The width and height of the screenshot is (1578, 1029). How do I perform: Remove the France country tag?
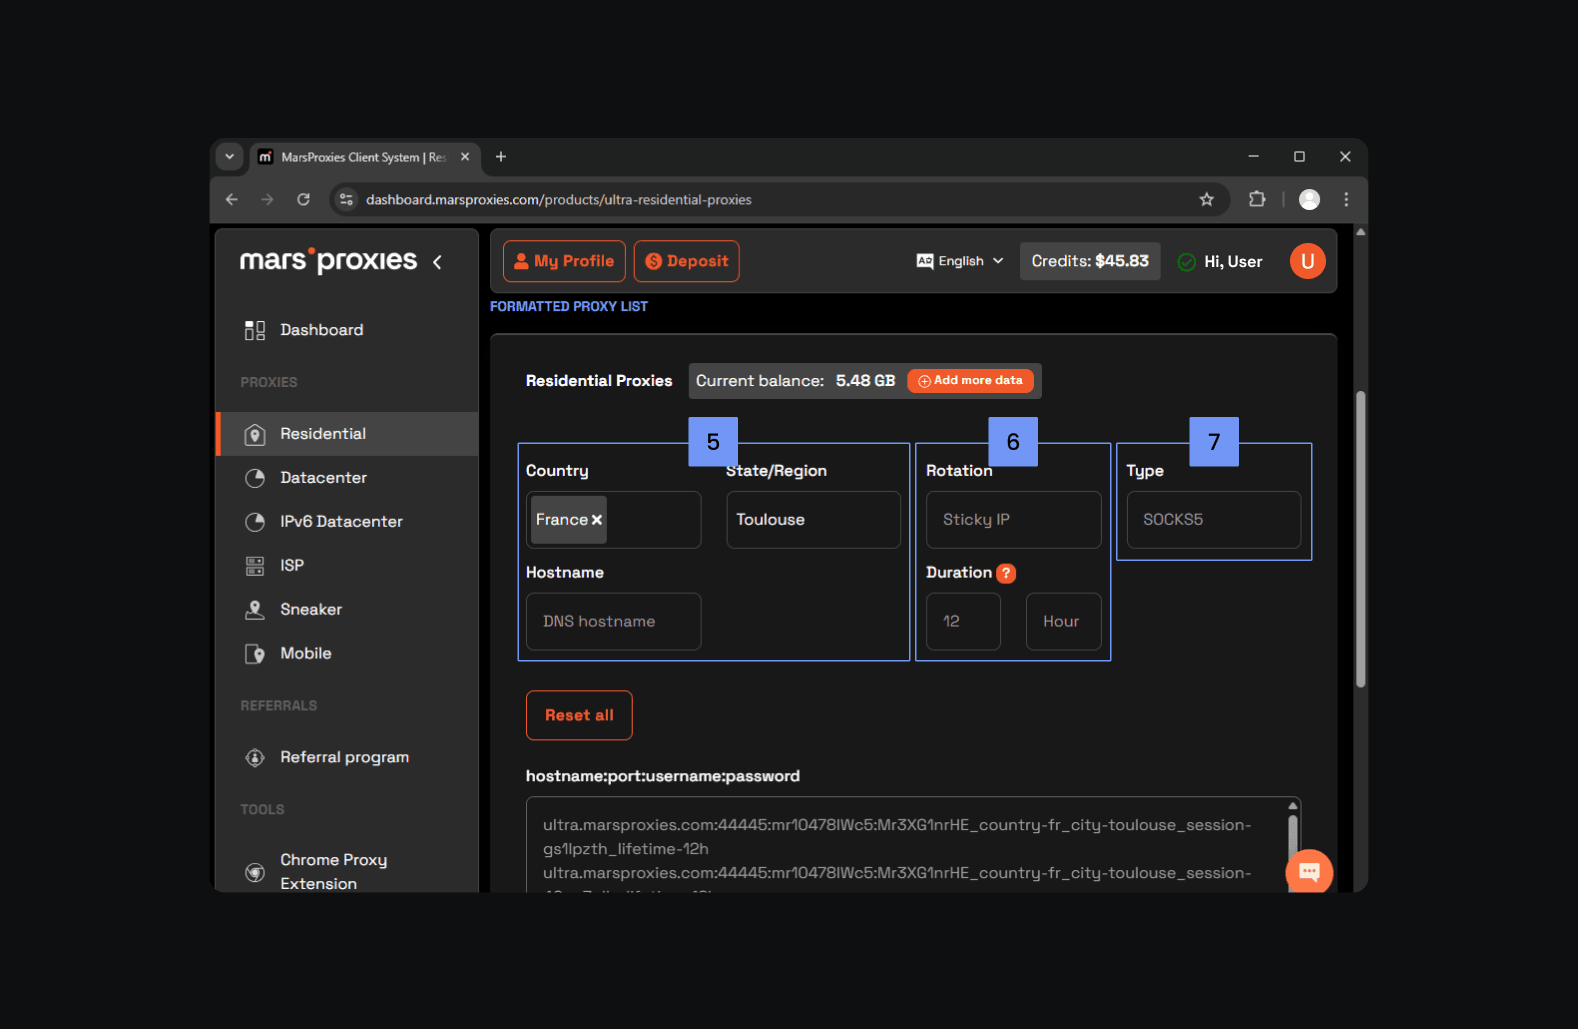coord(597,520)
